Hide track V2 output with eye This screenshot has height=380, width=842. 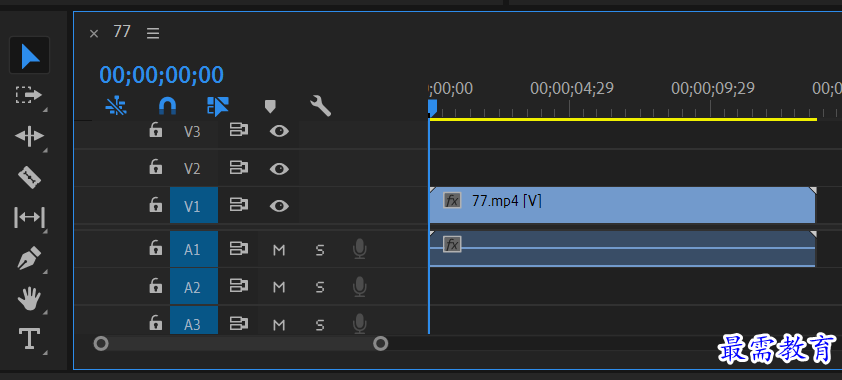pyautogui.click(x=279, y=169)
